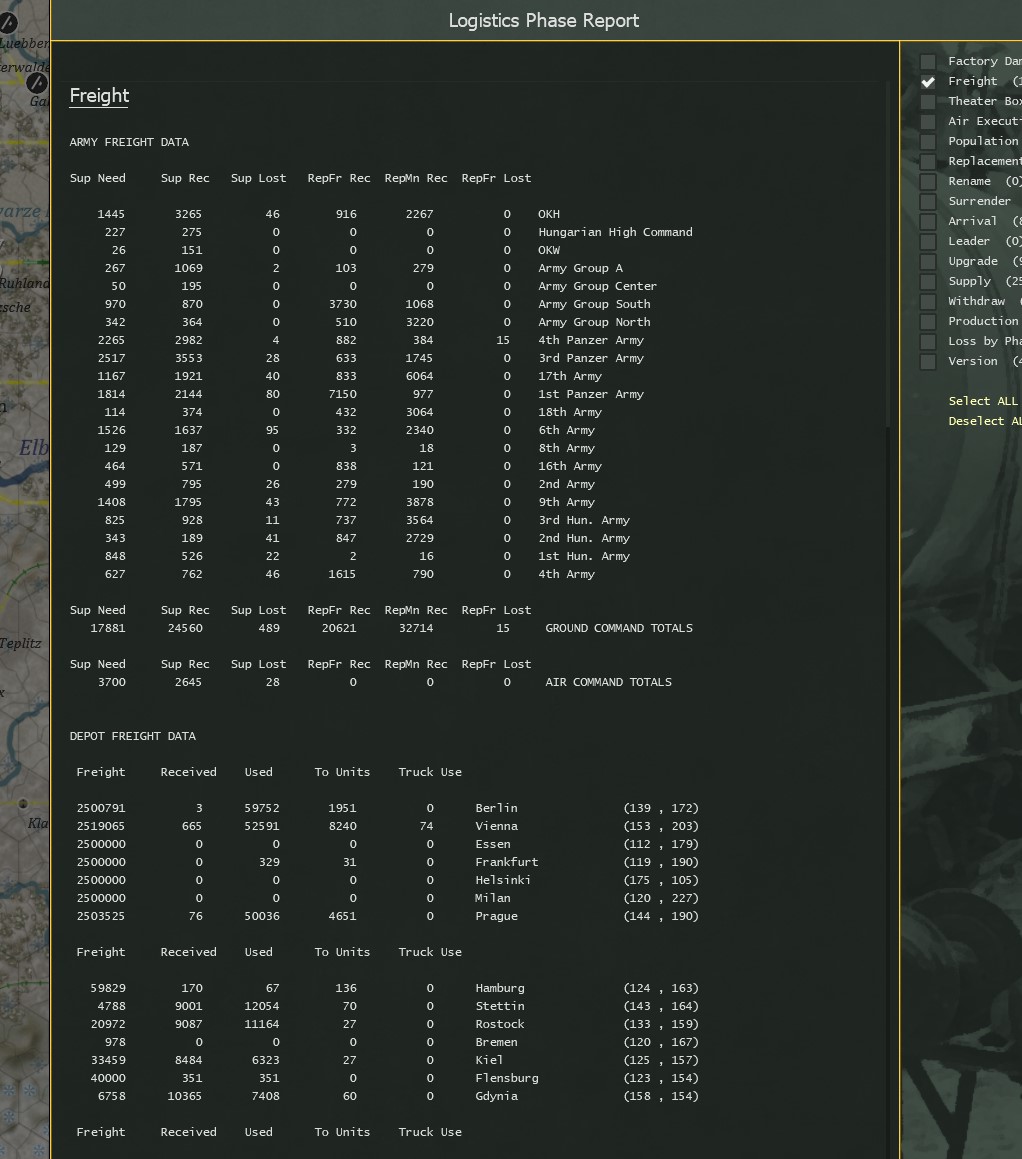Click the Milan depot entry
Screen dimensions: 1022x1159
(387, 898)
